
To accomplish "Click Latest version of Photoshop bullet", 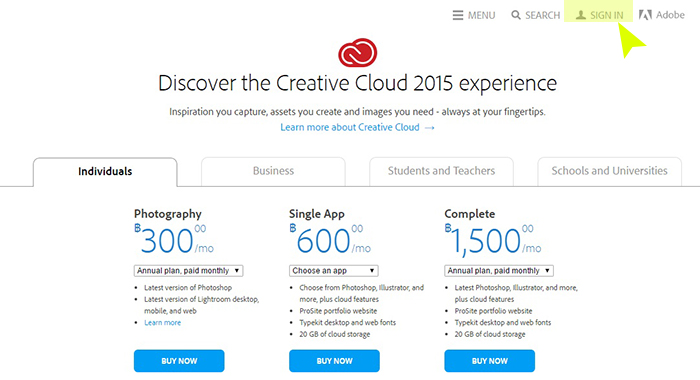I will pos(188,288).
